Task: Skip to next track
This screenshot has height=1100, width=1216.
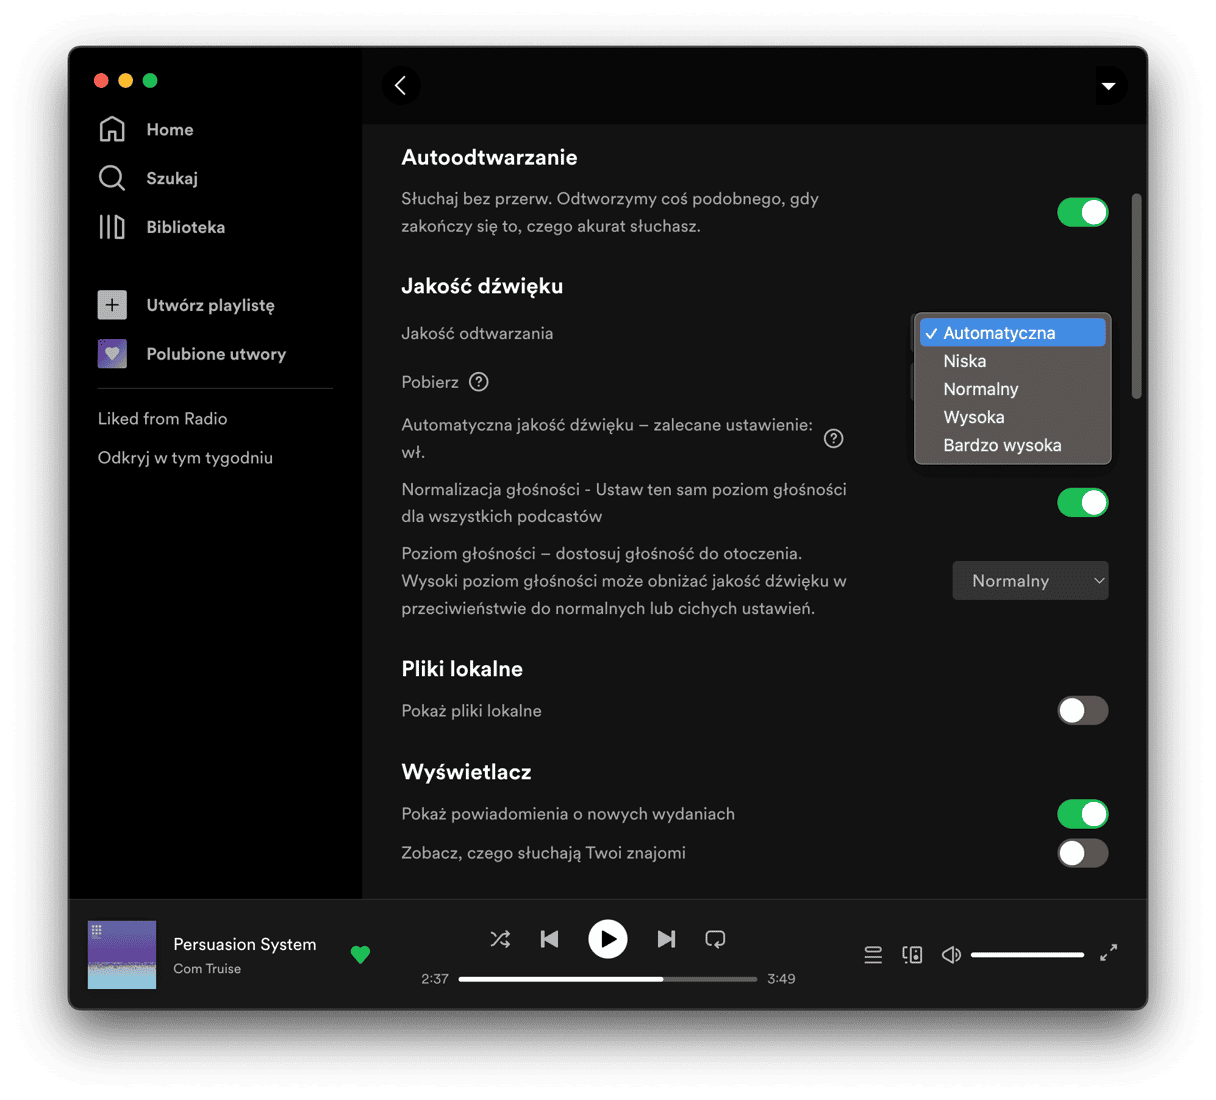Action: (x=666, y=939)
